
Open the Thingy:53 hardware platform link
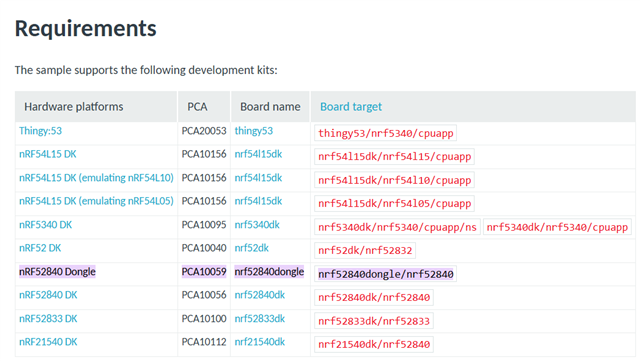[40, 131]
